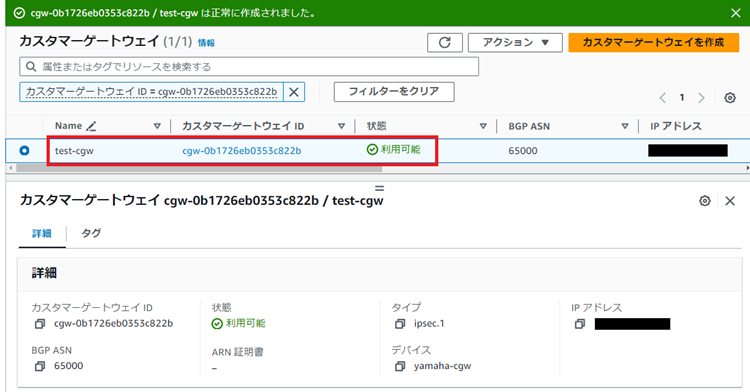750x392 pixels.
Task: Copy the customer gateway ID value
Action: click(40, 324)
